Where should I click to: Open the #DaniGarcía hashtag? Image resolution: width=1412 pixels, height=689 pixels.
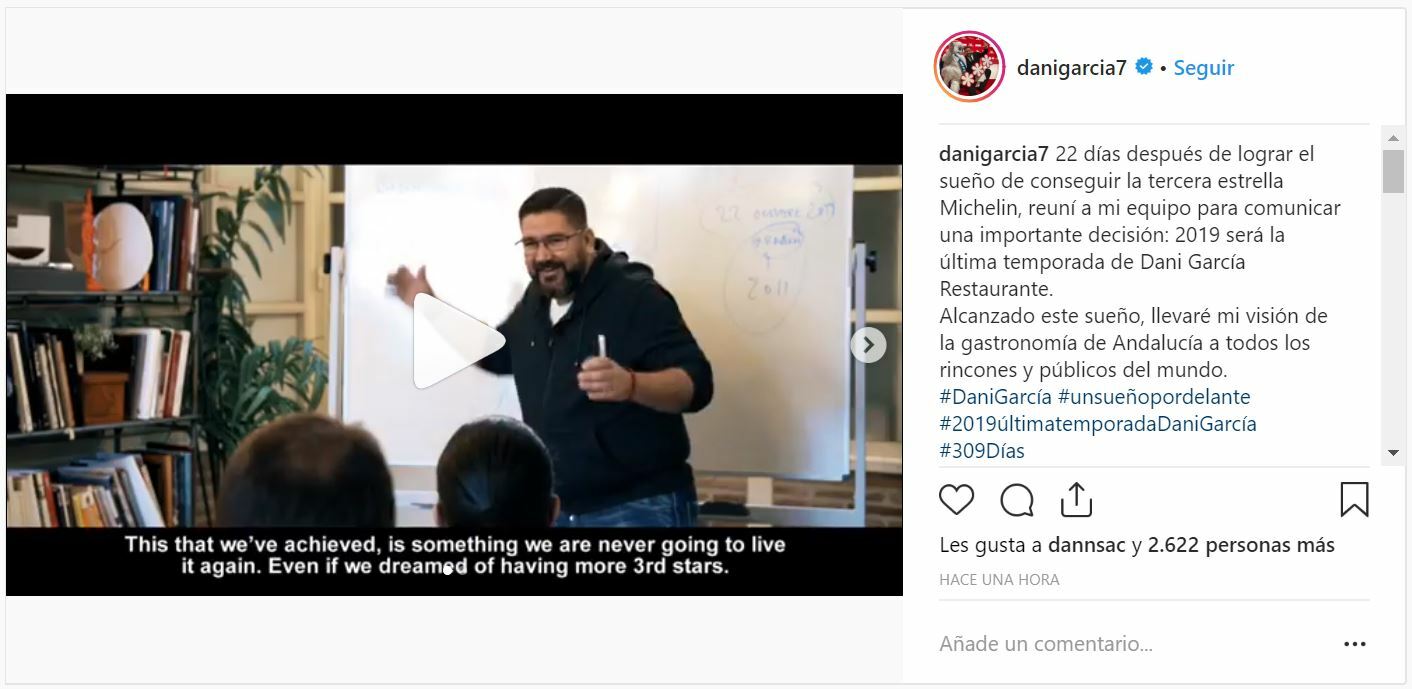point(994,397)
